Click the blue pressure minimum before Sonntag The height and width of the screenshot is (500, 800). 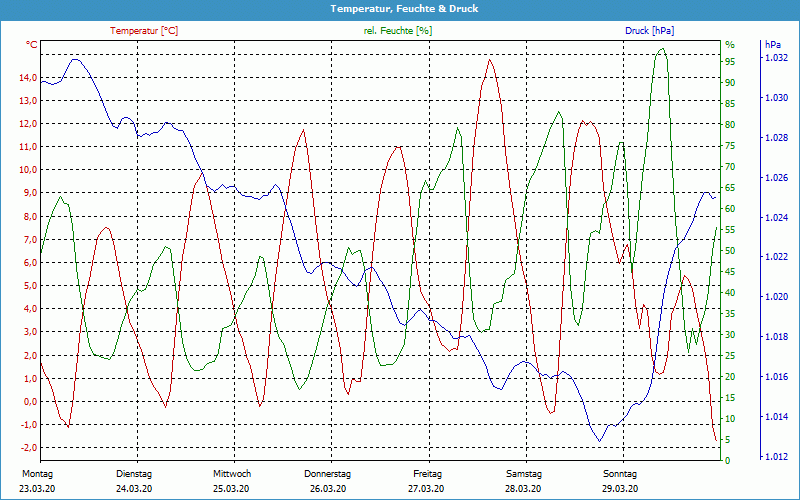pos(600,441)
